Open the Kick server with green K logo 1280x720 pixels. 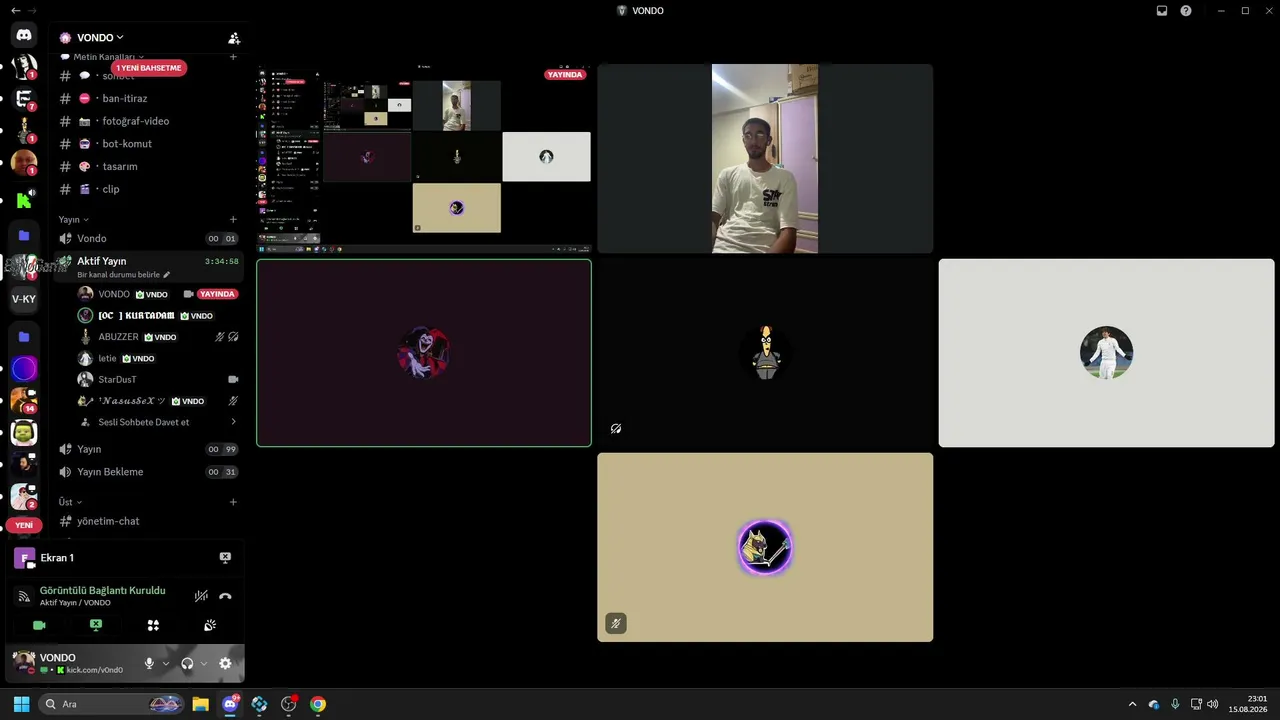click(24, 199)
